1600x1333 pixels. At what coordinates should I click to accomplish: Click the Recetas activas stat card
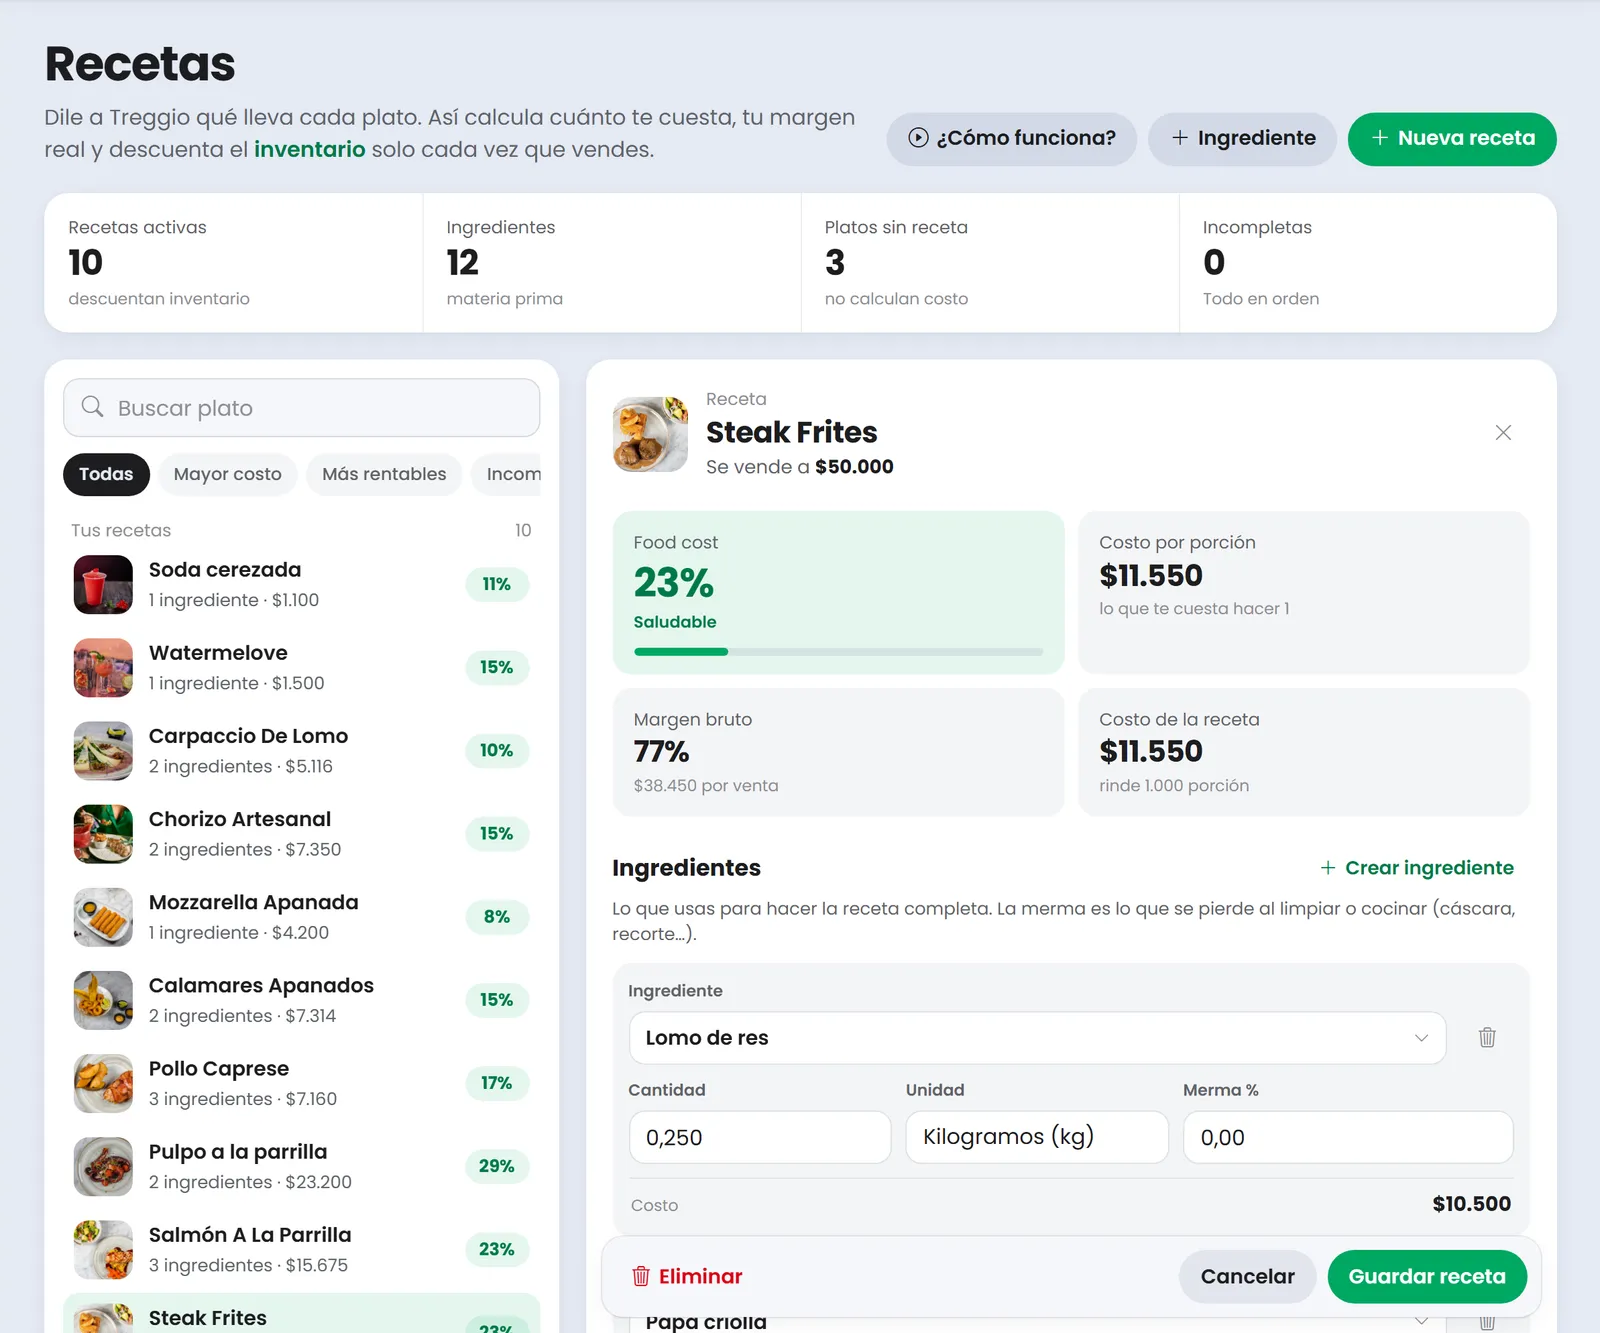point(233,262)
